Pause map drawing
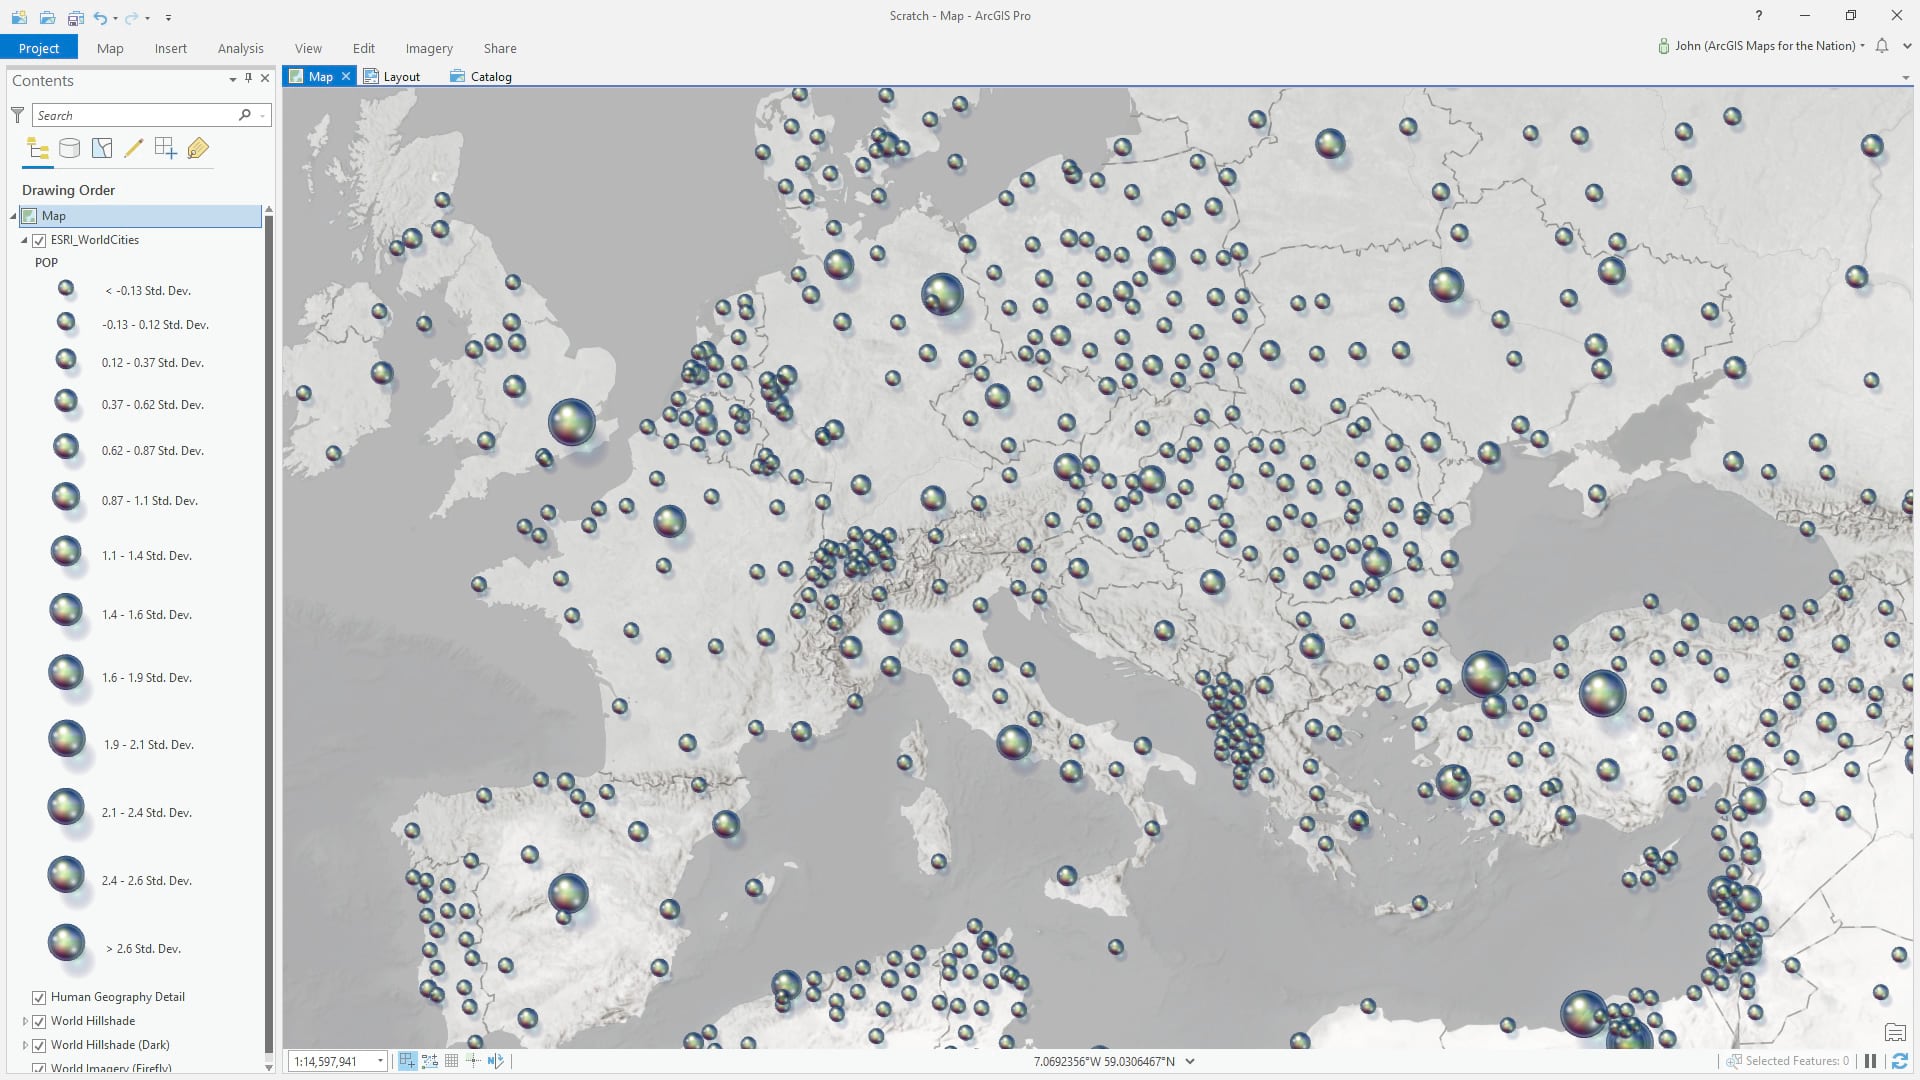The width and height of the screenshot is (1920, 1080). coord(1870,1061)
